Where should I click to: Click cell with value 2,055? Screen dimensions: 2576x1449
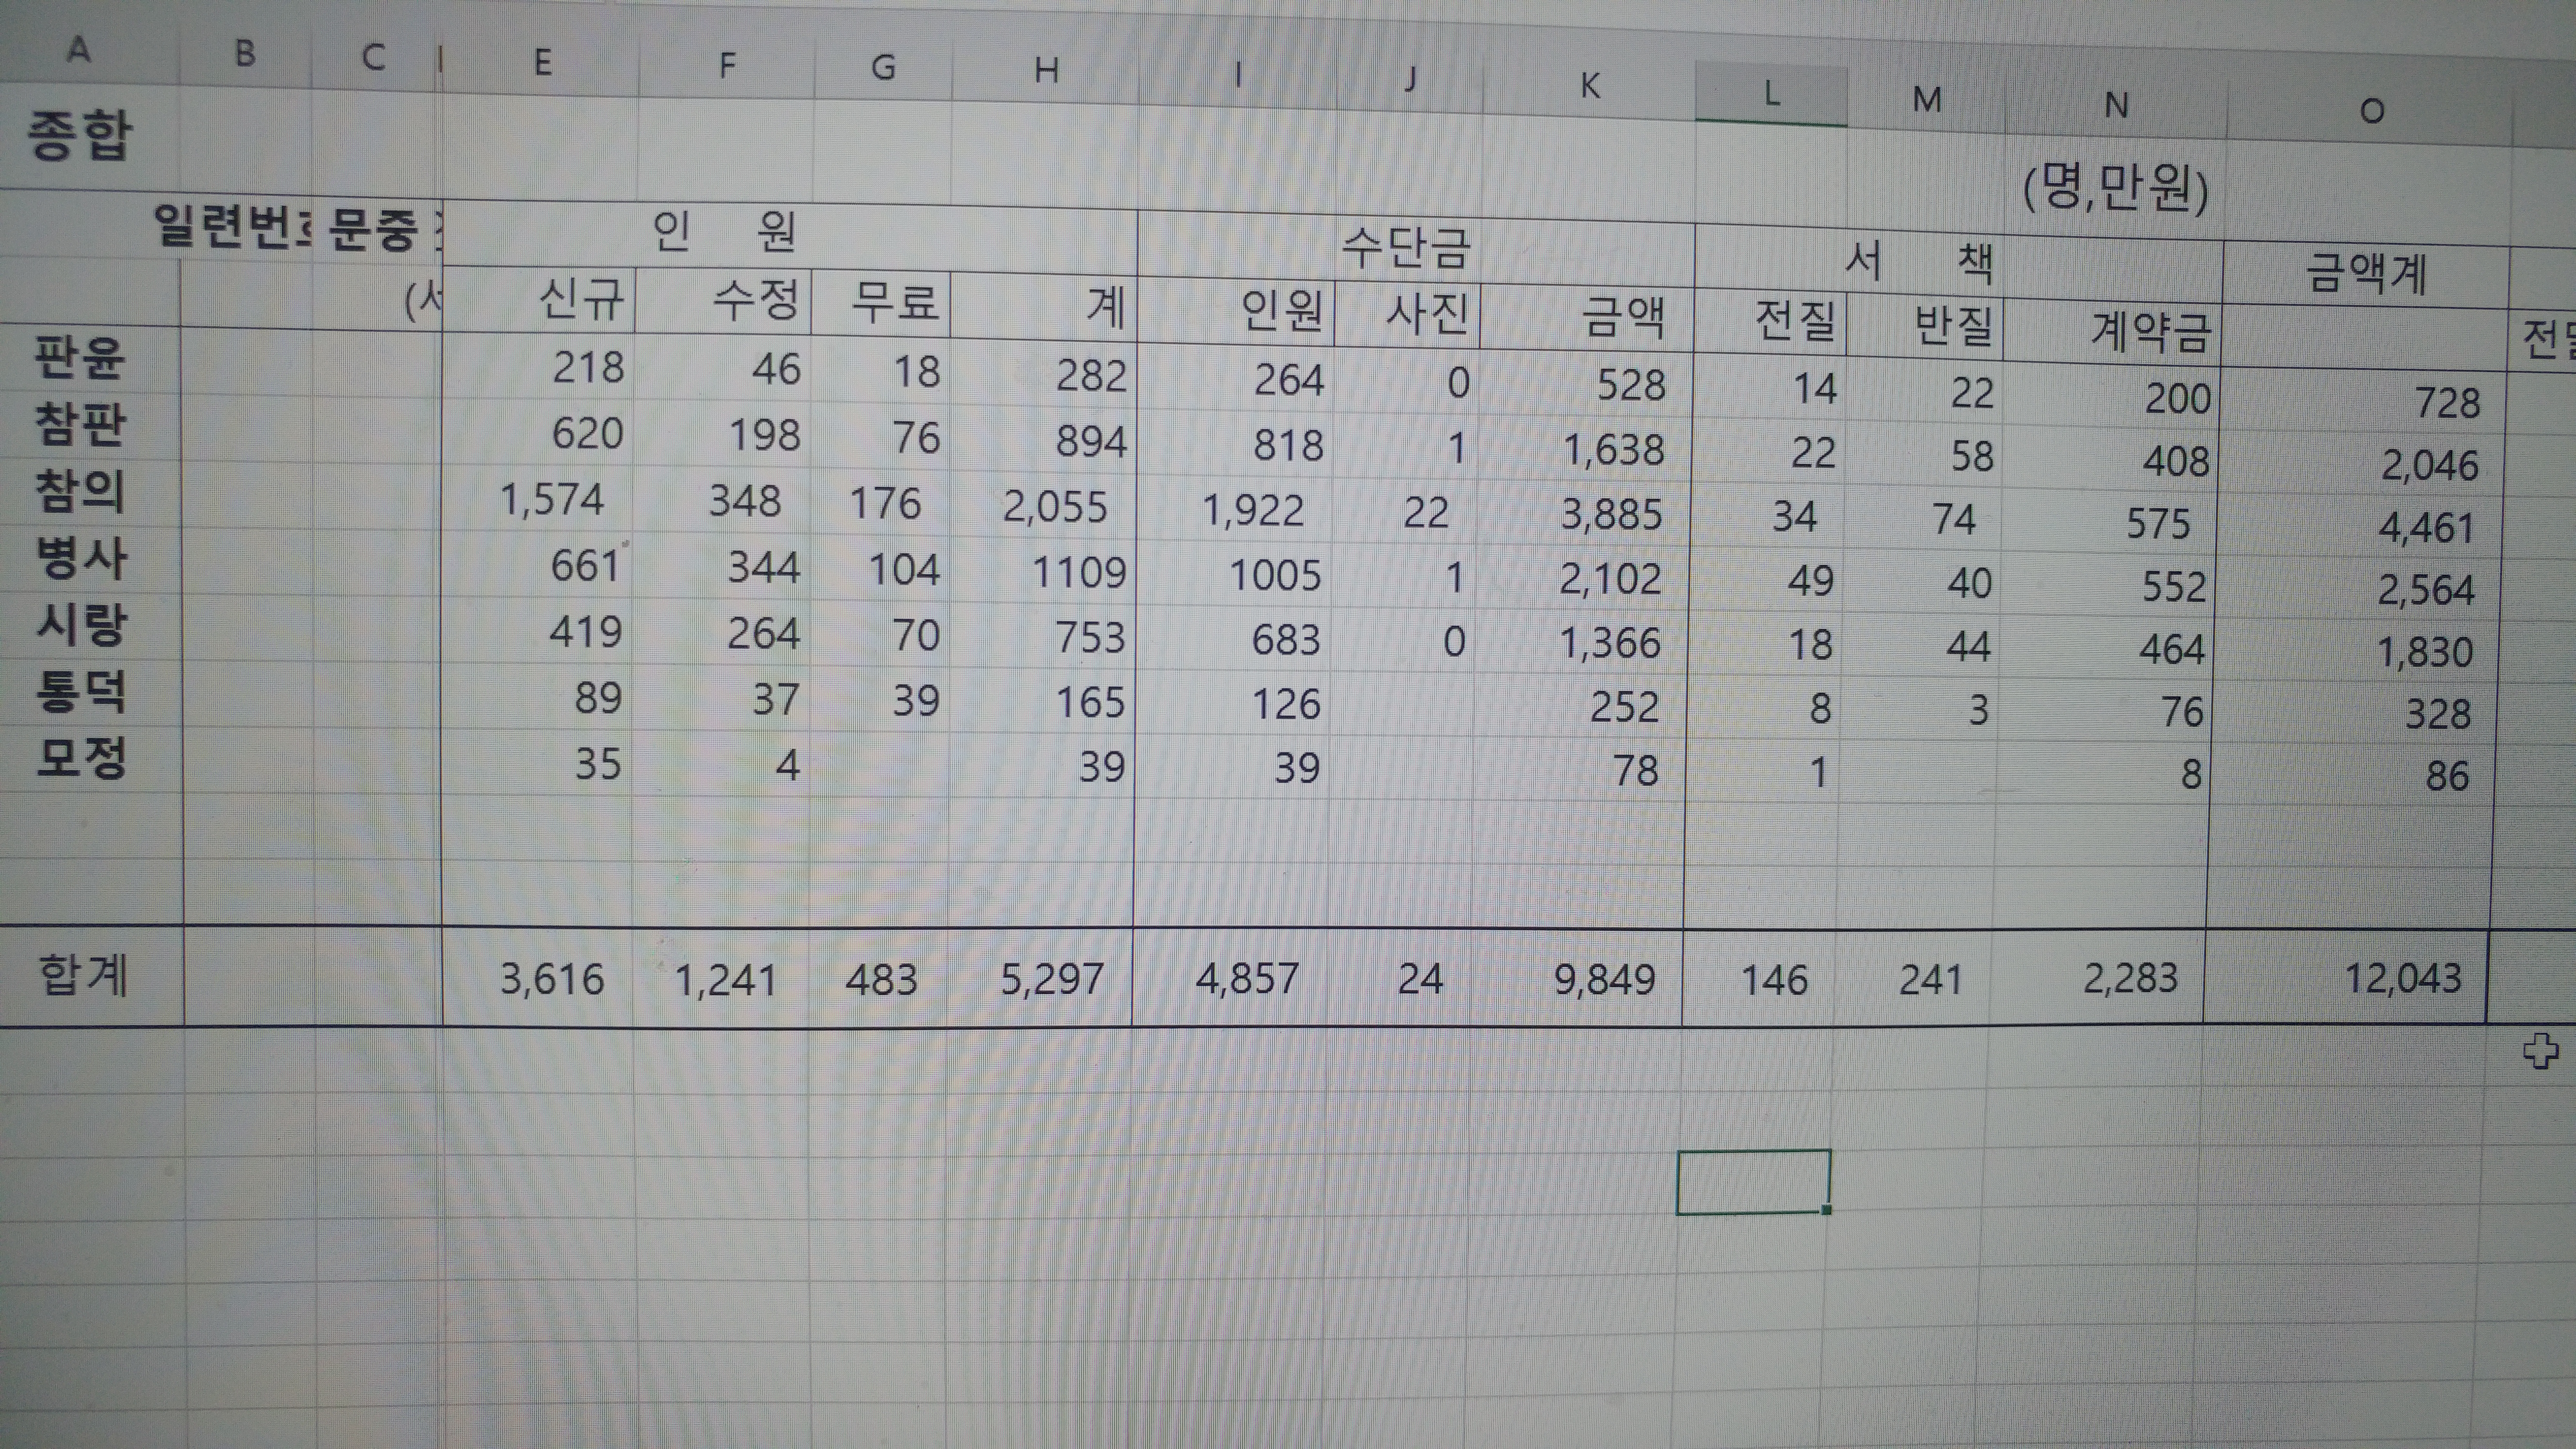click(x=1055, y=507)
